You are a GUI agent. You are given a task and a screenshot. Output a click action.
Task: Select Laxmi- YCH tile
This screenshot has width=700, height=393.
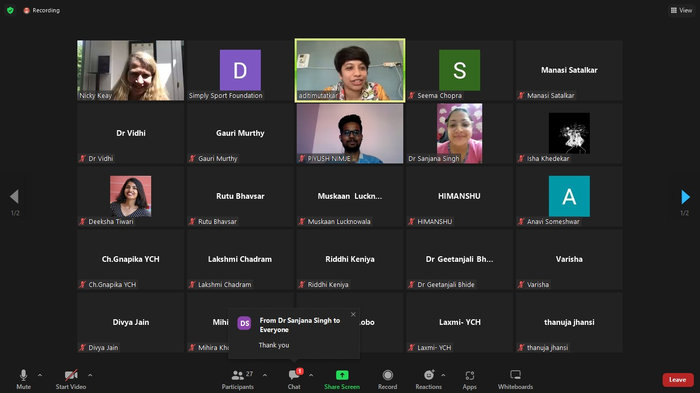click(x=459, y=322)
